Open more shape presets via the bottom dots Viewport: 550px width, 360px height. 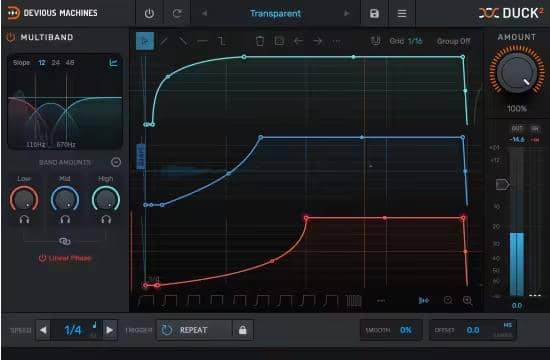pyautogui.click(x=381, y=301)
